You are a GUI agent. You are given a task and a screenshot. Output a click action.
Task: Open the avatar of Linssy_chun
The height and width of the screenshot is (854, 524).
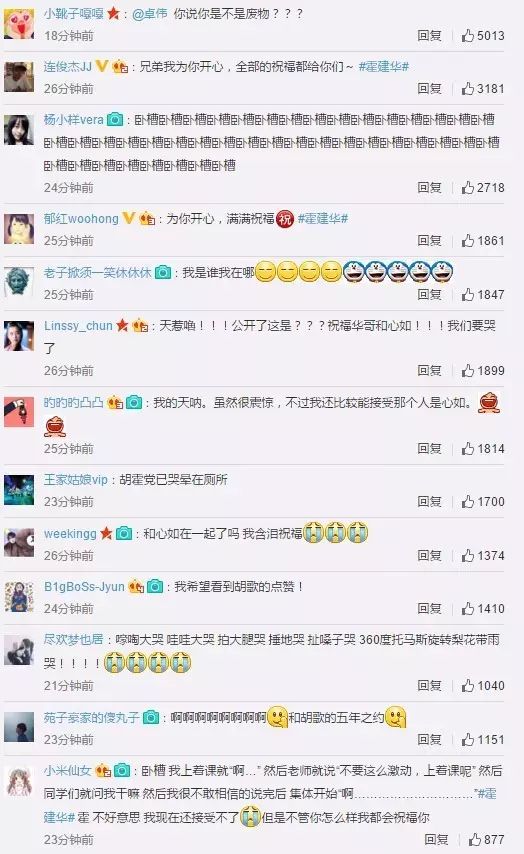click(x=19, y=336)
